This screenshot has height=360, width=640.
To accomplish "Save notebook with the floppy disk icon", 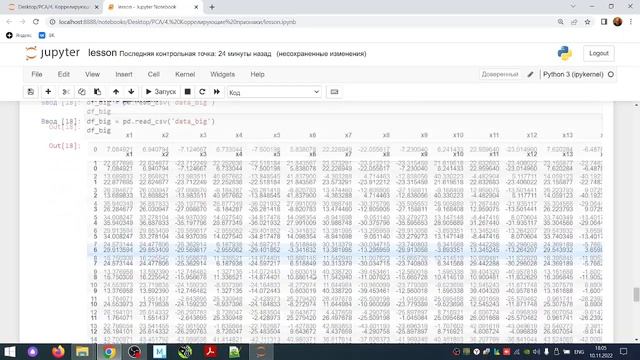I will click(31, 92).
